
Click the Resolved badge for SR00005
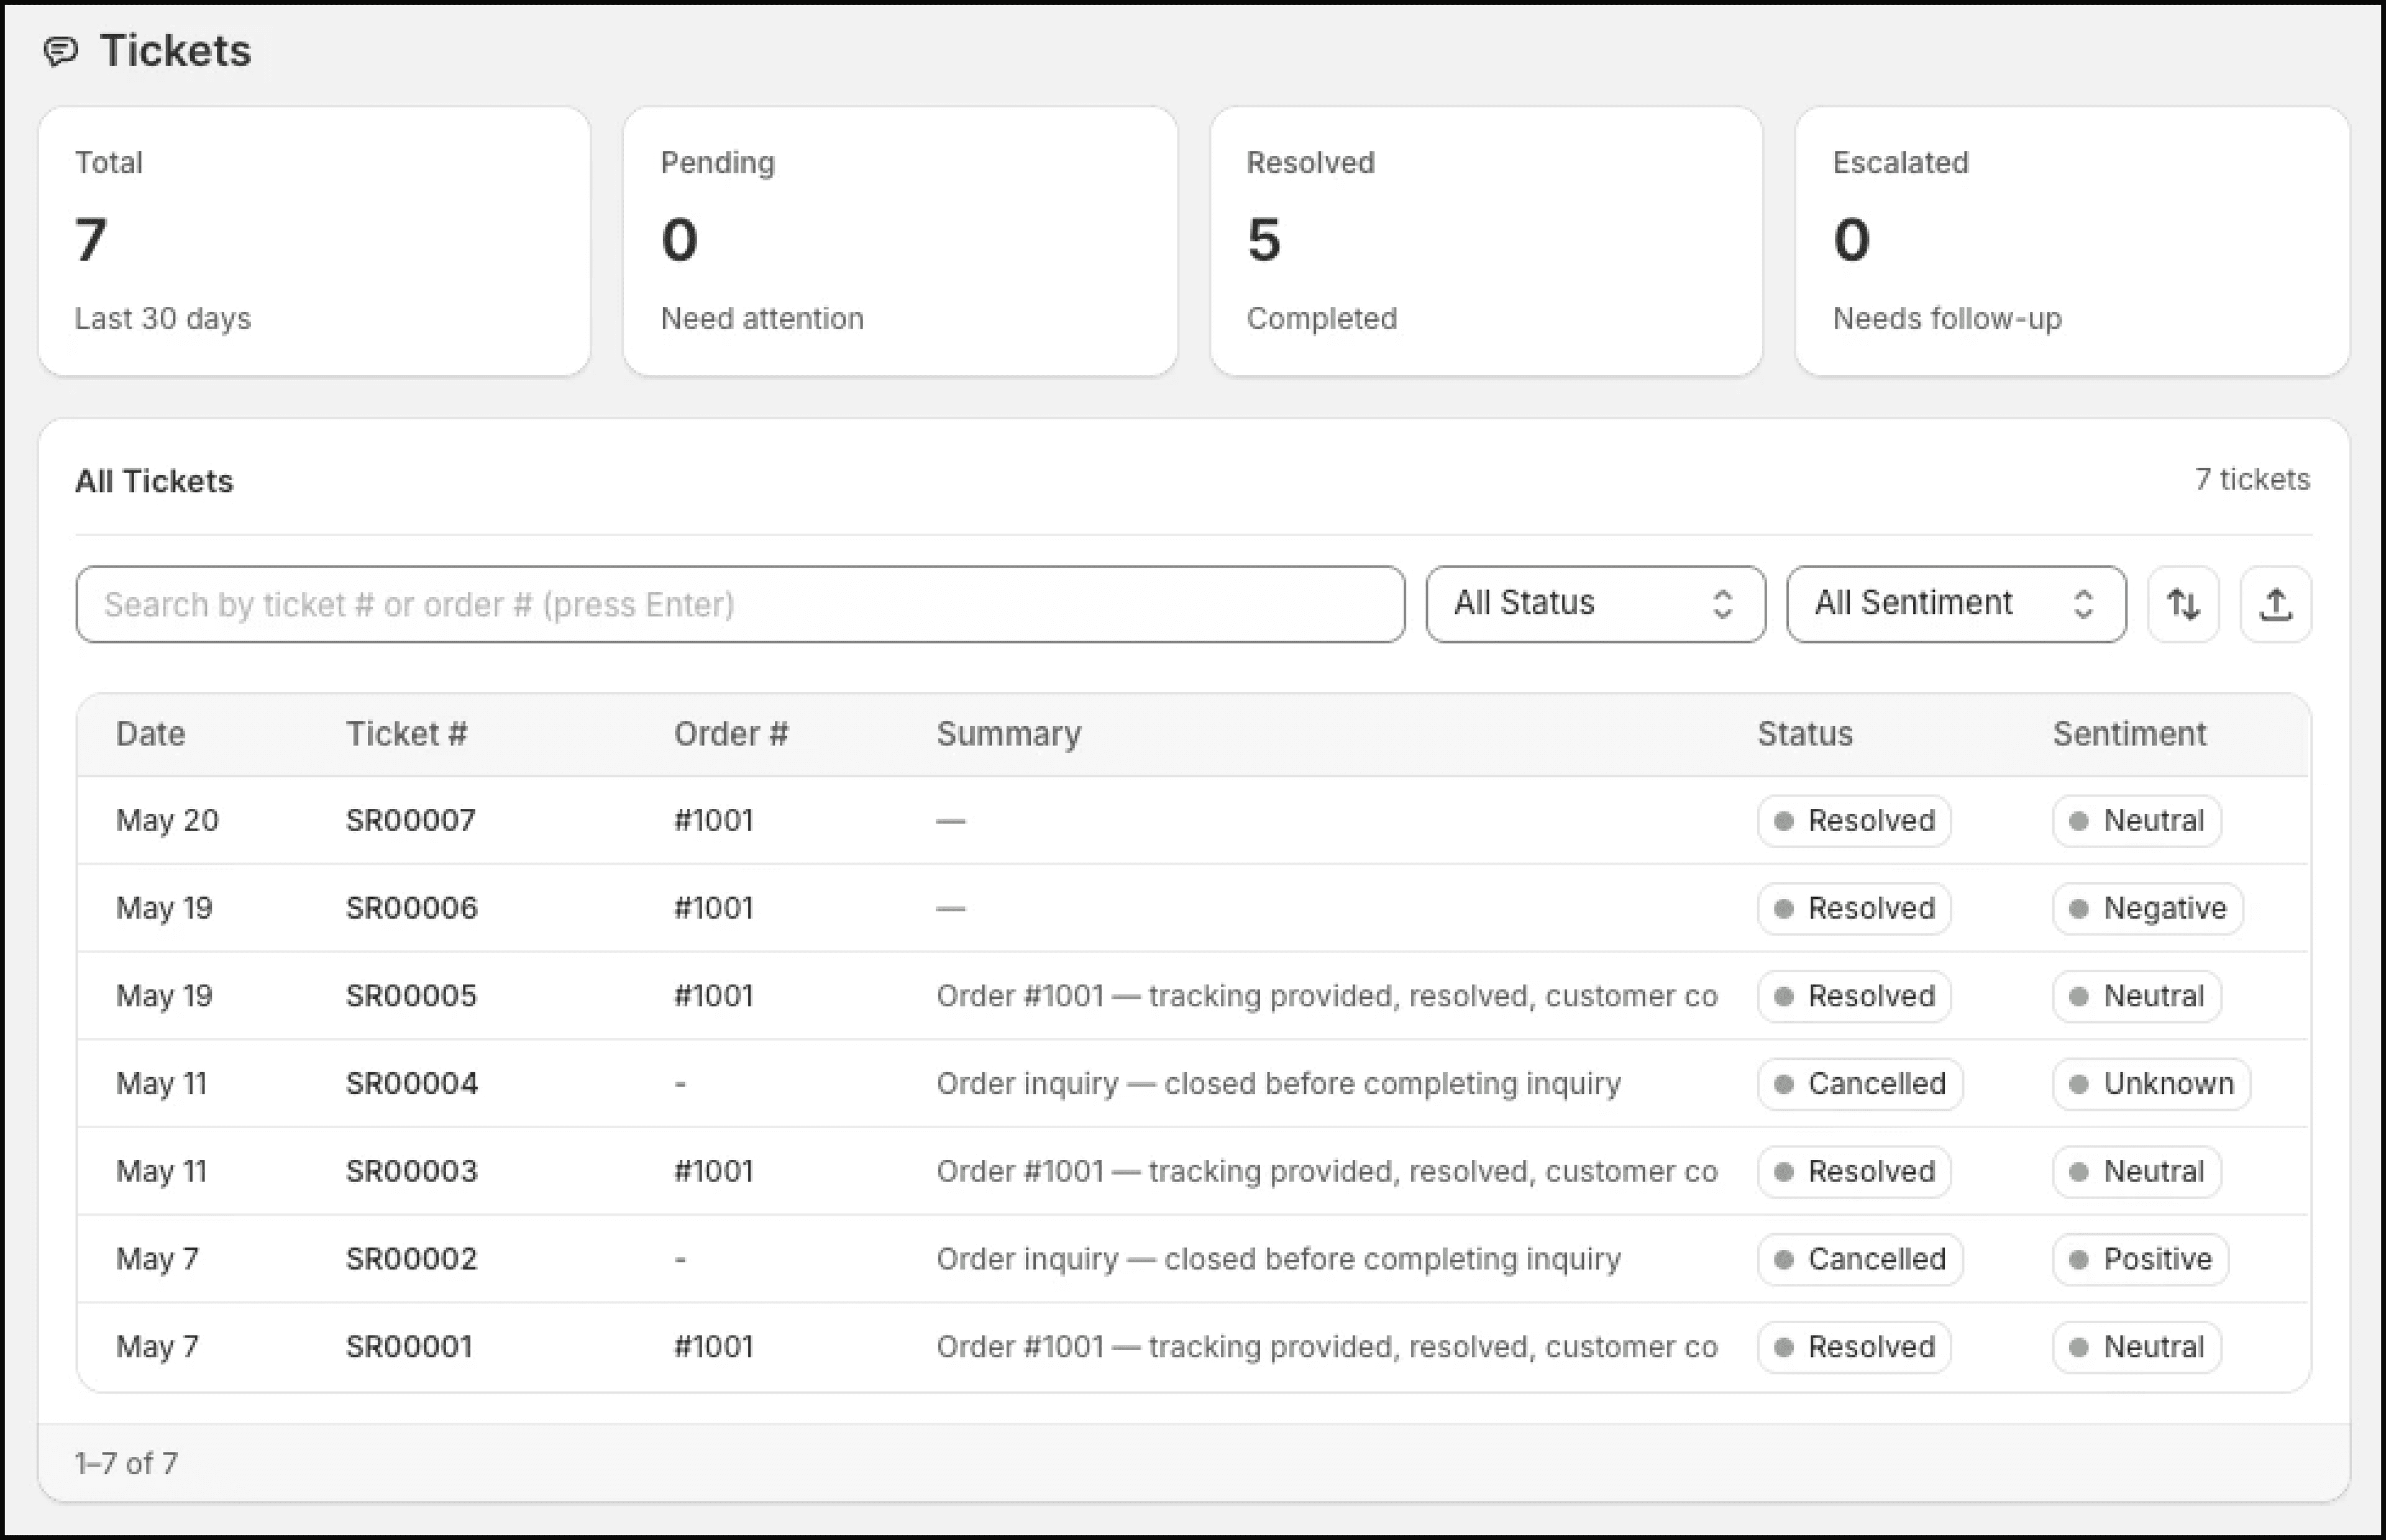coord(1854,996)
